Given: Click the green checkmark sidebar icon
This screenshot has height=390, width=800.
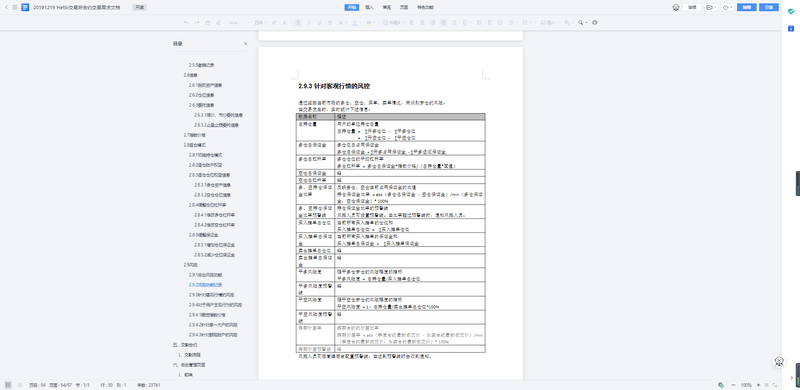Looking at the screenshot, I should (x=791, y=11).
